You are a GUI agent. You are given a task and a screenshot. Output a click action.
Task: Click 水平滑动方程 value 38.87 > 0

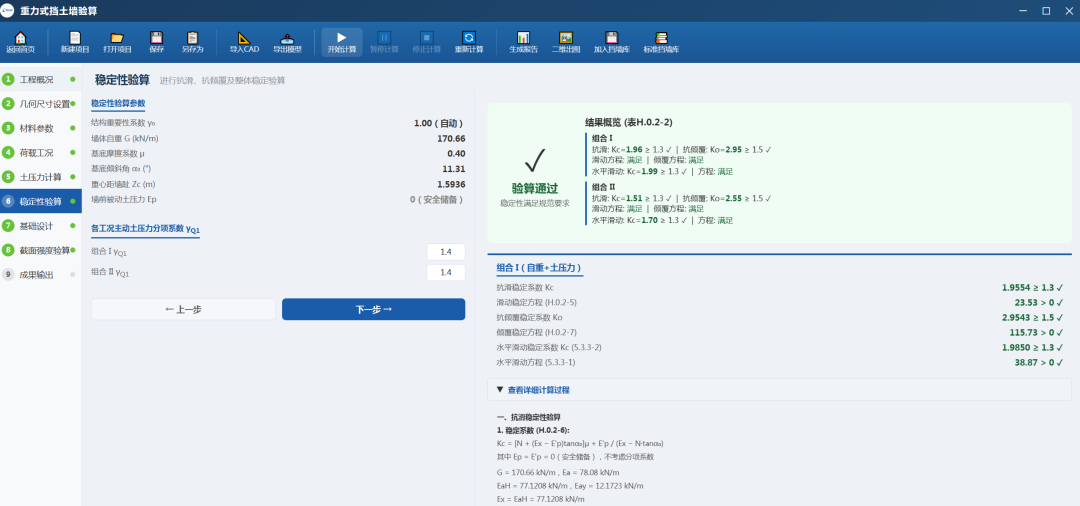pos(1039,362)
